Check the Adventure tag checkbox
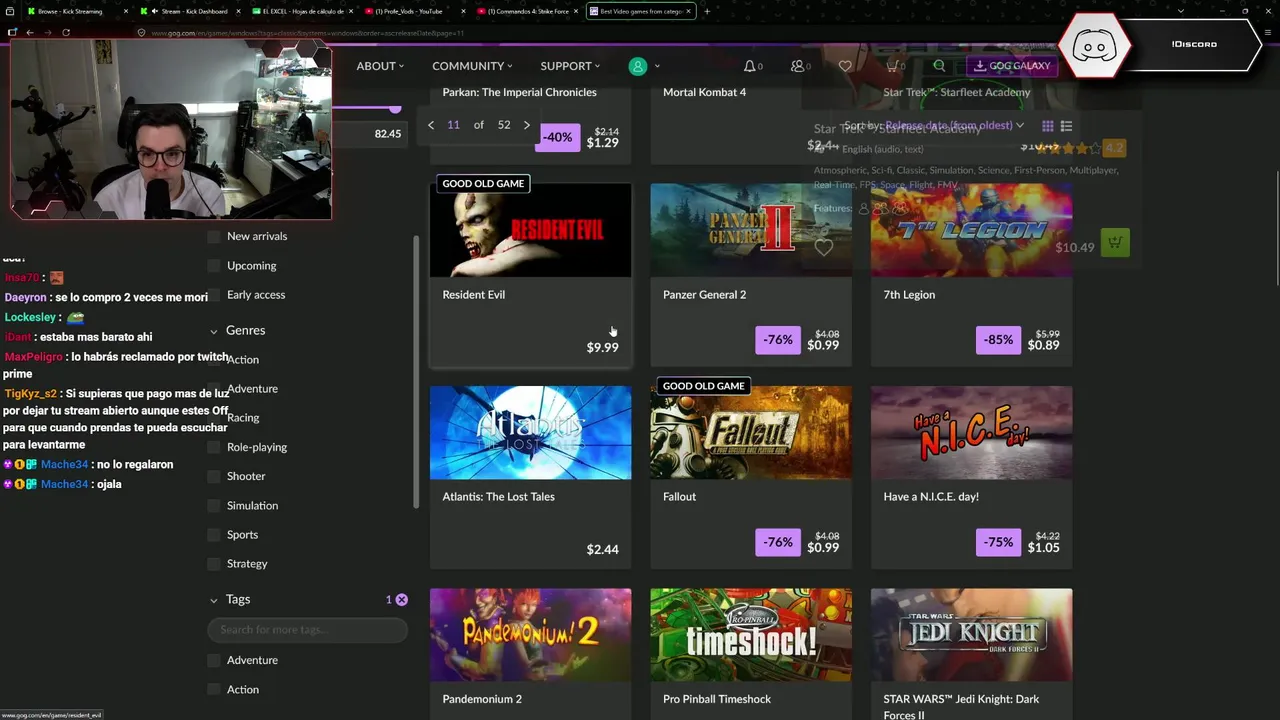 (x=213, y=660)
